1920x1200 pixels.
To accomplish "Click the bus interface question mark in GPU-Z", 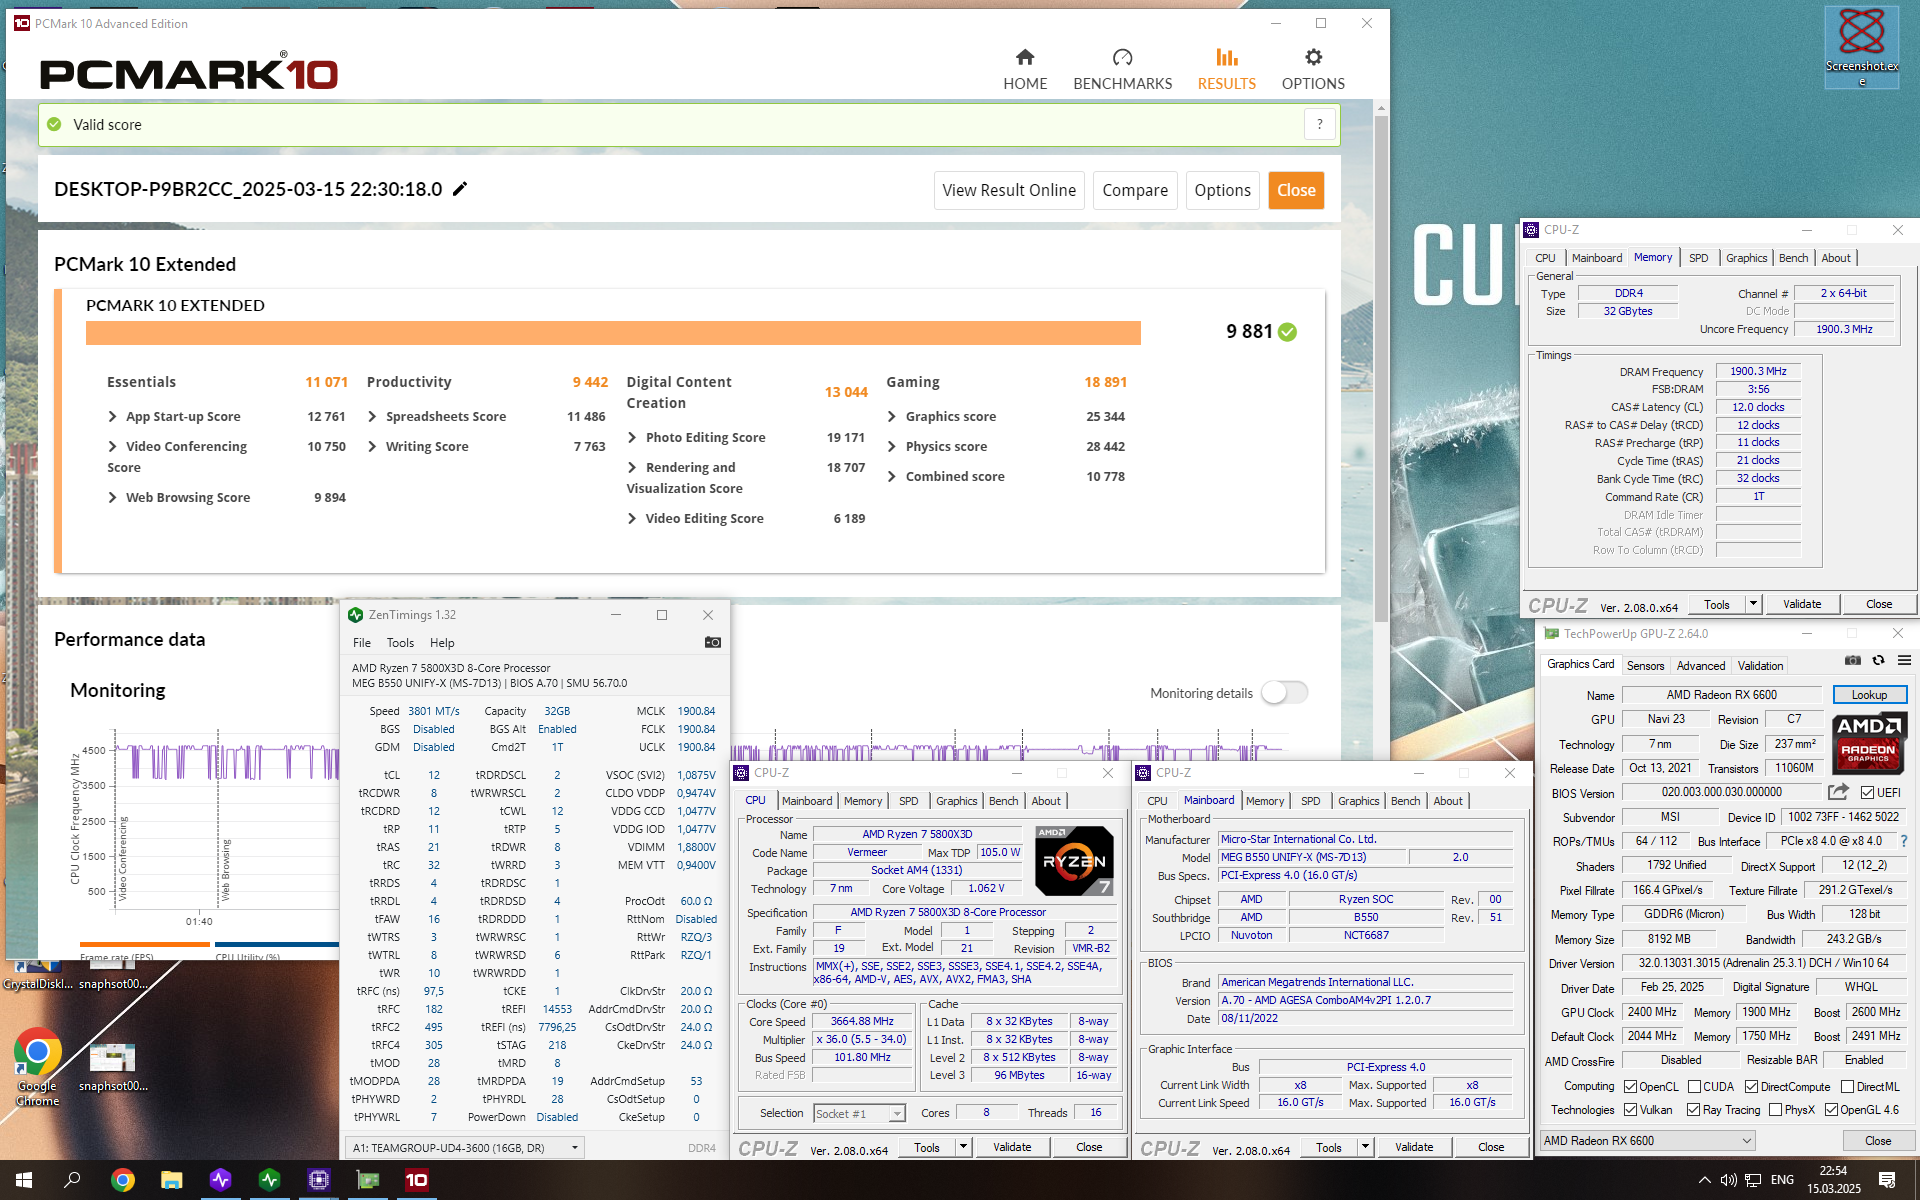I will coord(1903,841).
